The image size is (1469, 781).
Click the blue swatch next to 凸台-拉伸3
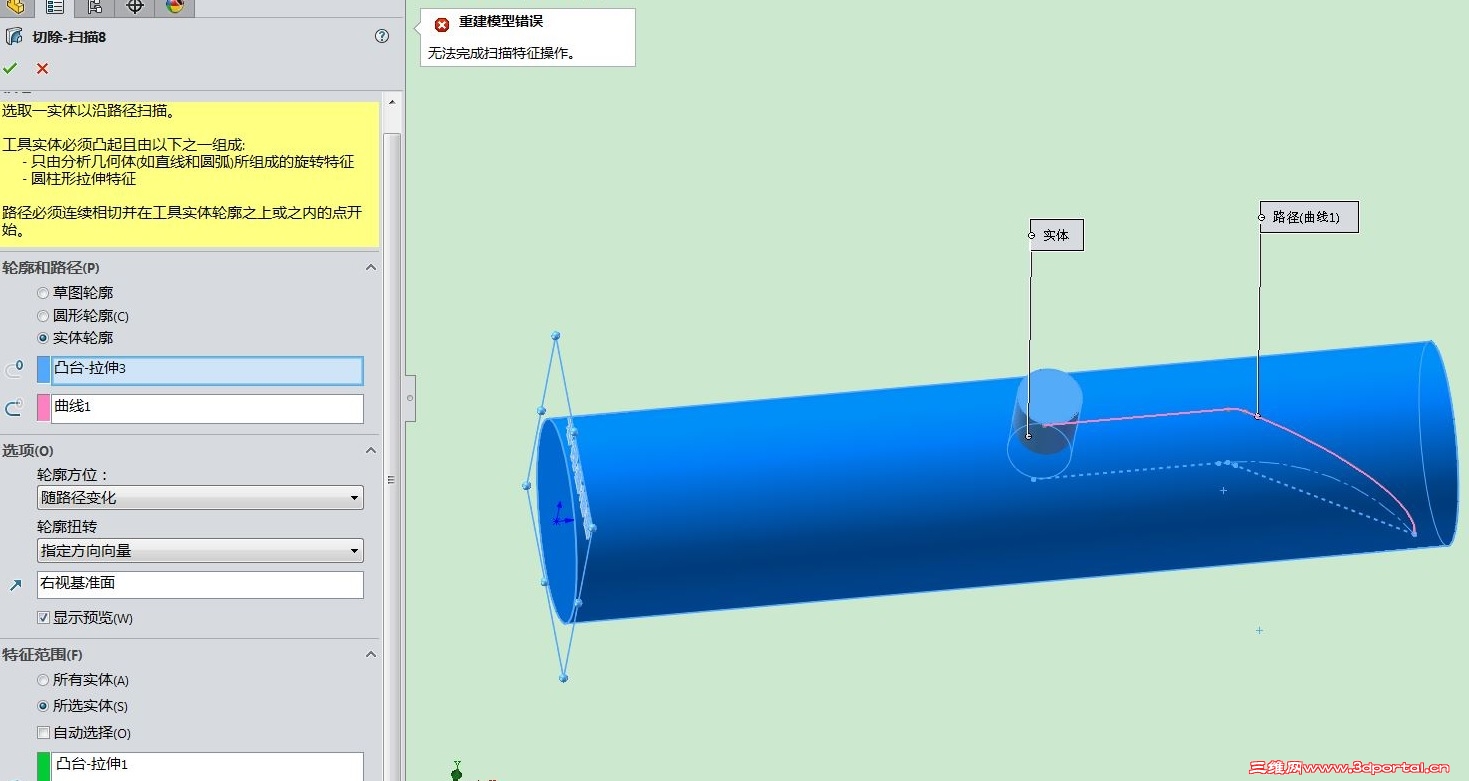pos(43,370)
